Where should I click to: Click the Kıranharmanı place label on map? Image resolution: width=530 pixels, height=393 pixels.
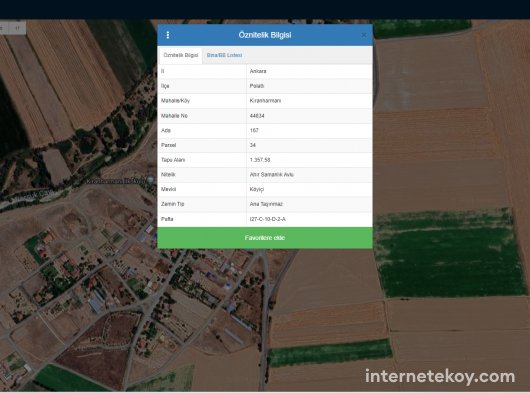click(x=116, y=181)
